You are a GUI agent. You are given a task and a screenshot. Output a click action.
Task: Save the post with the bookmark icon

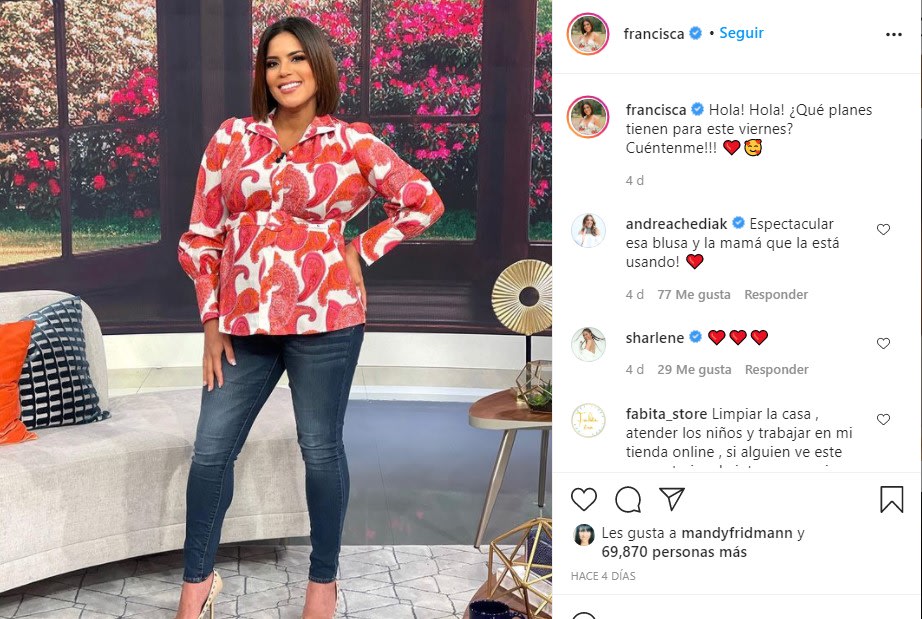[x=891, y=499]
